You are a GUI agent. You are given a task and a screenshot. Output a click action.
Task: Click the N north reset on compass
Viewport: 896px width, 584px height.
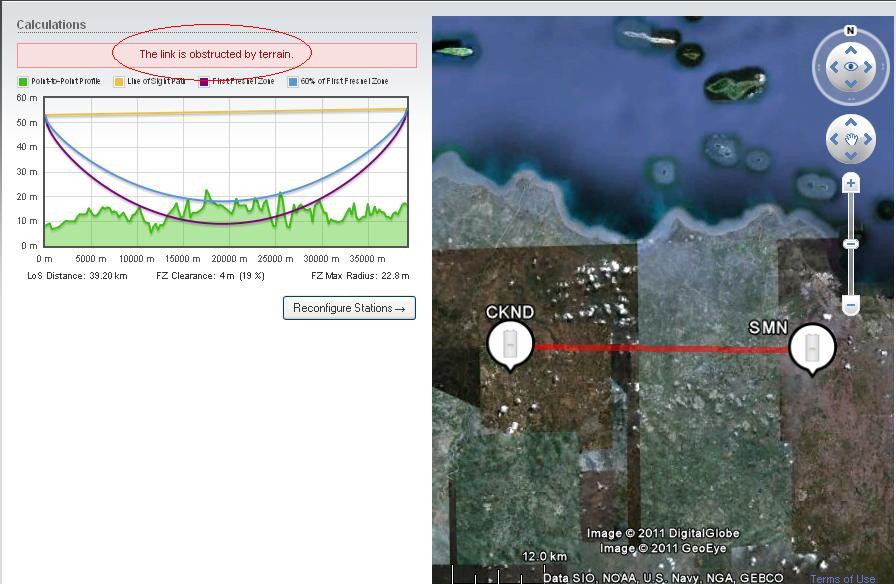850,31
